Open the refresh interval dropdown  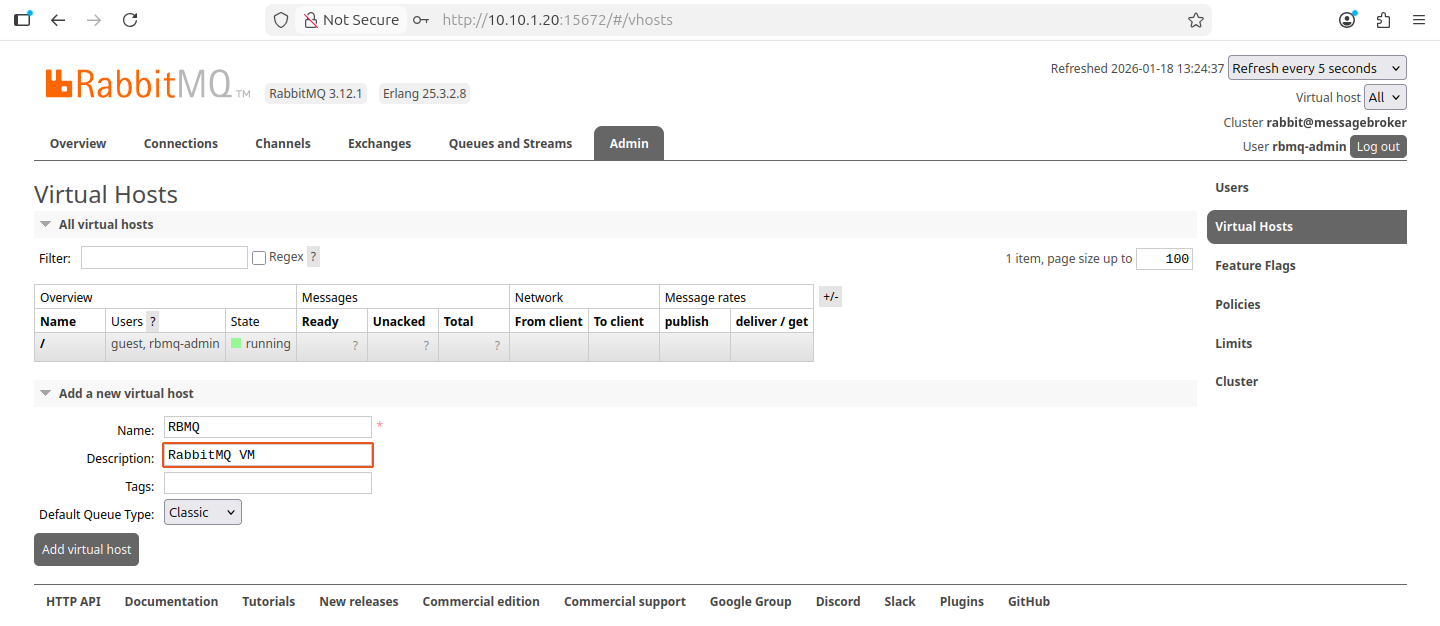pos(1316,68)
